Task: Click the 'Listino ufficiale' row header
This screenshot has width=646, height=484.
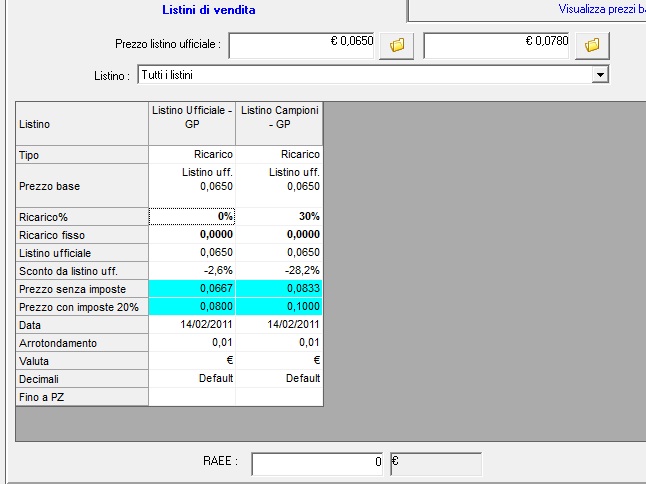Action: pos(82,253)
